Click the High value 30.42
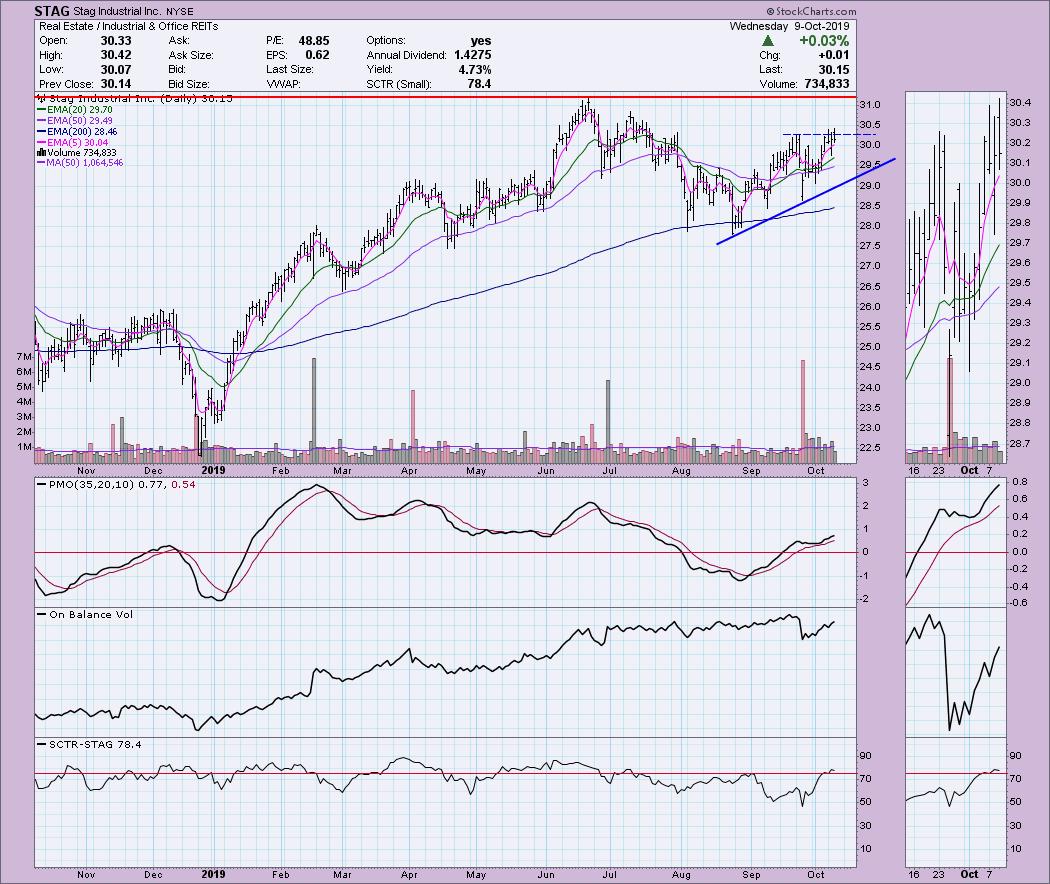Viewport: 1050px width, 884px height. click(116, 55)
